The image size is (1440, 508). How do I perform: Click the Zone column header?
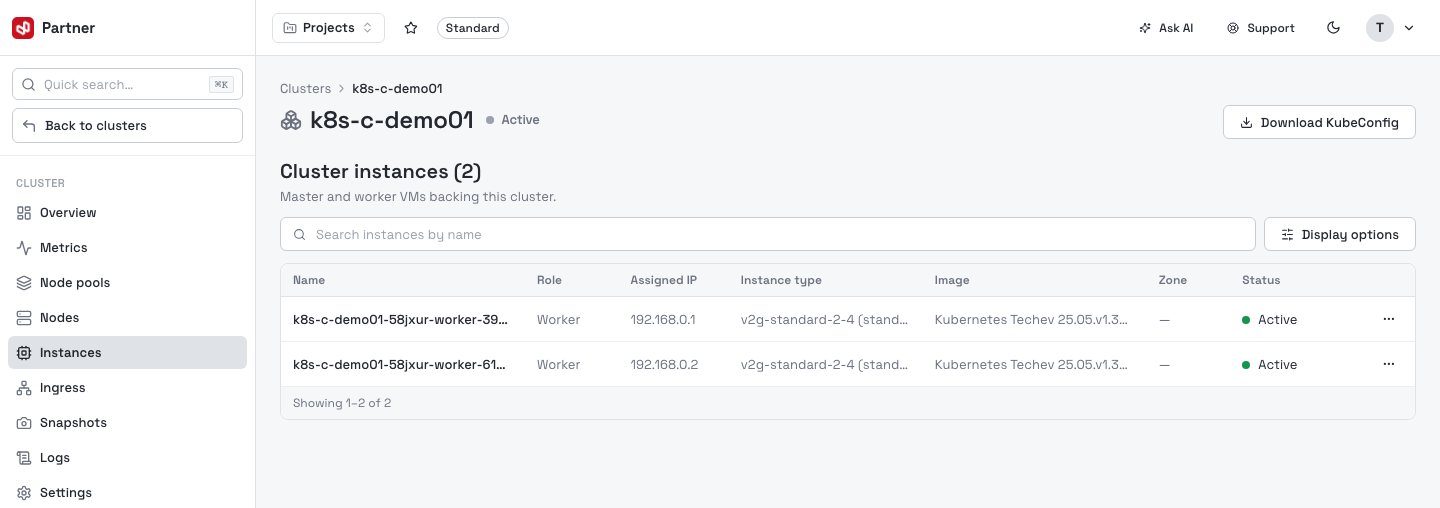(x=1173, y=280)
